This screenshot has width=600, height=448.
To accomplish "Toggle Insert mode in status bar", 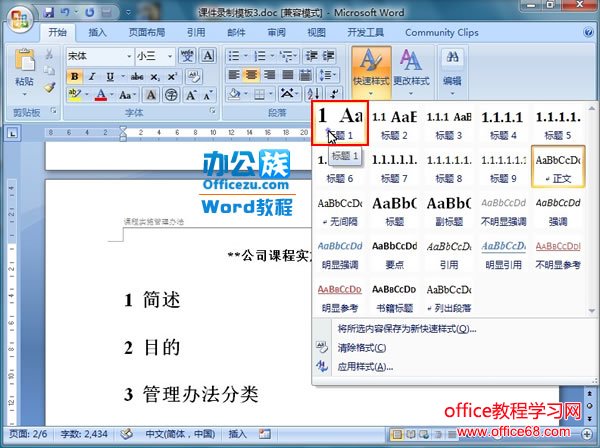I will (237, 434).
